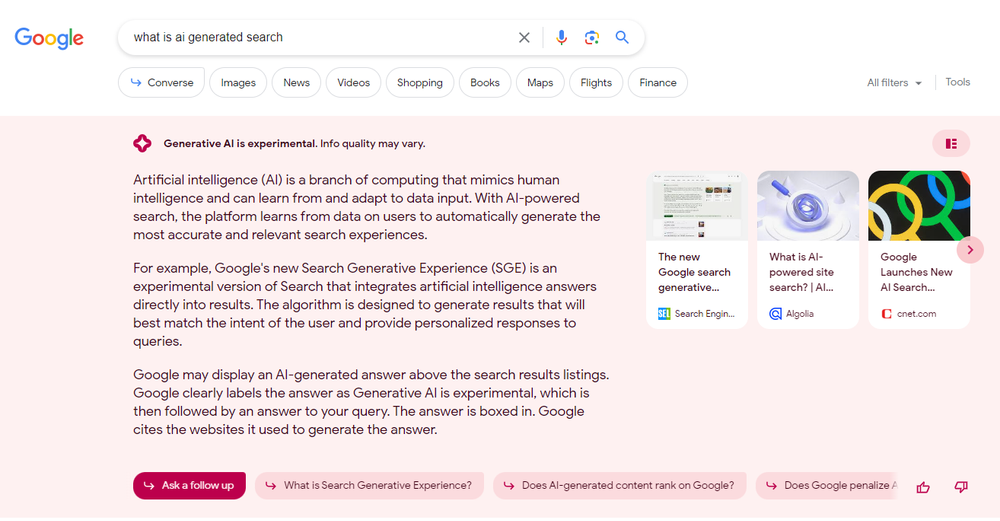Open the Converse chip
Image resolution: width=1000 pixels, height=521 pixels.
[x=161, y=82]
